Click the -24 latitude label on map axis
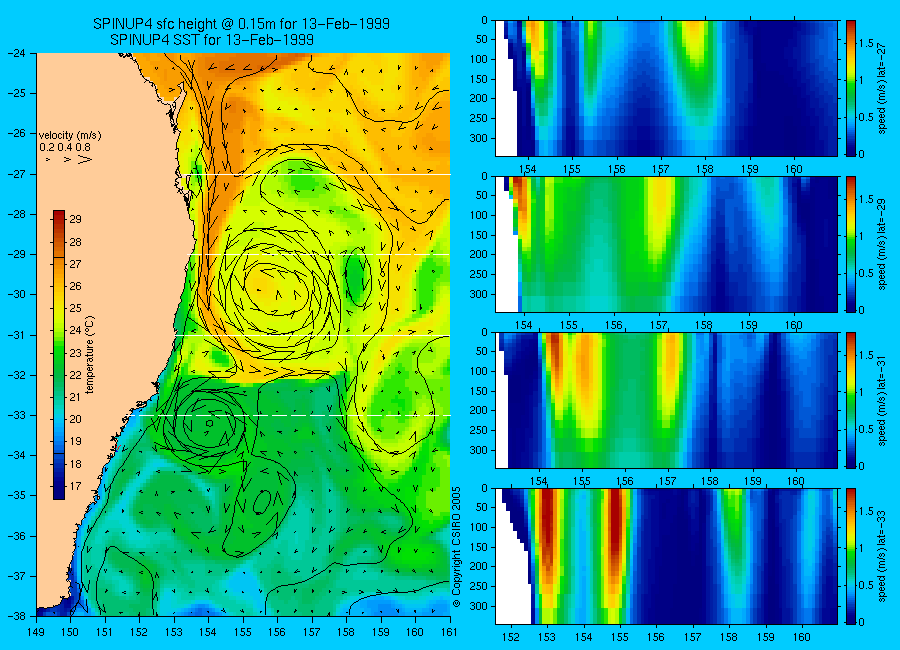 tap(18, 53)
